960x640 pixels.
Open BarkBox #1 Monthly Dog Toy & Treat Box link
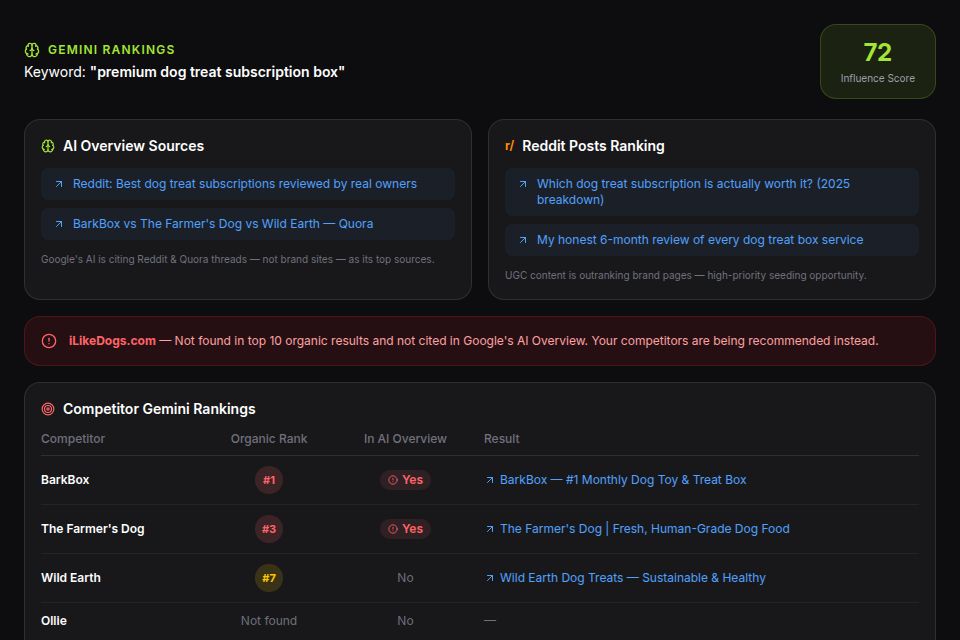623,480
